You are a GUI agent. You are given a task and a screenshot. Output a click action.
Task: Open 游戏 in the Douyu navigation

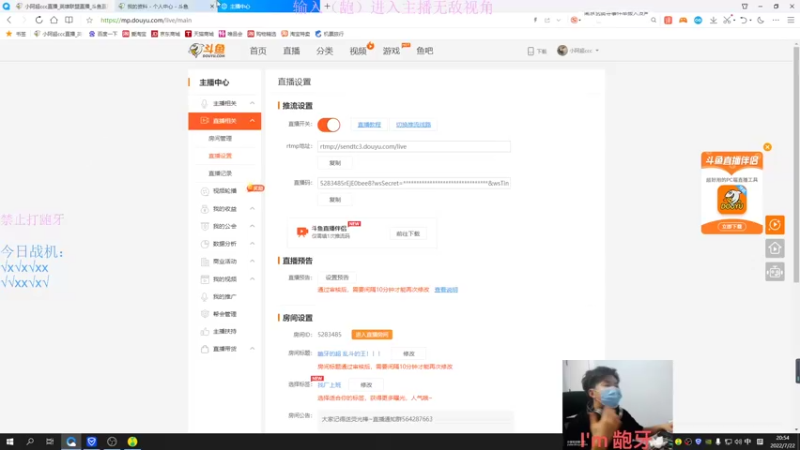click(391, 51)
